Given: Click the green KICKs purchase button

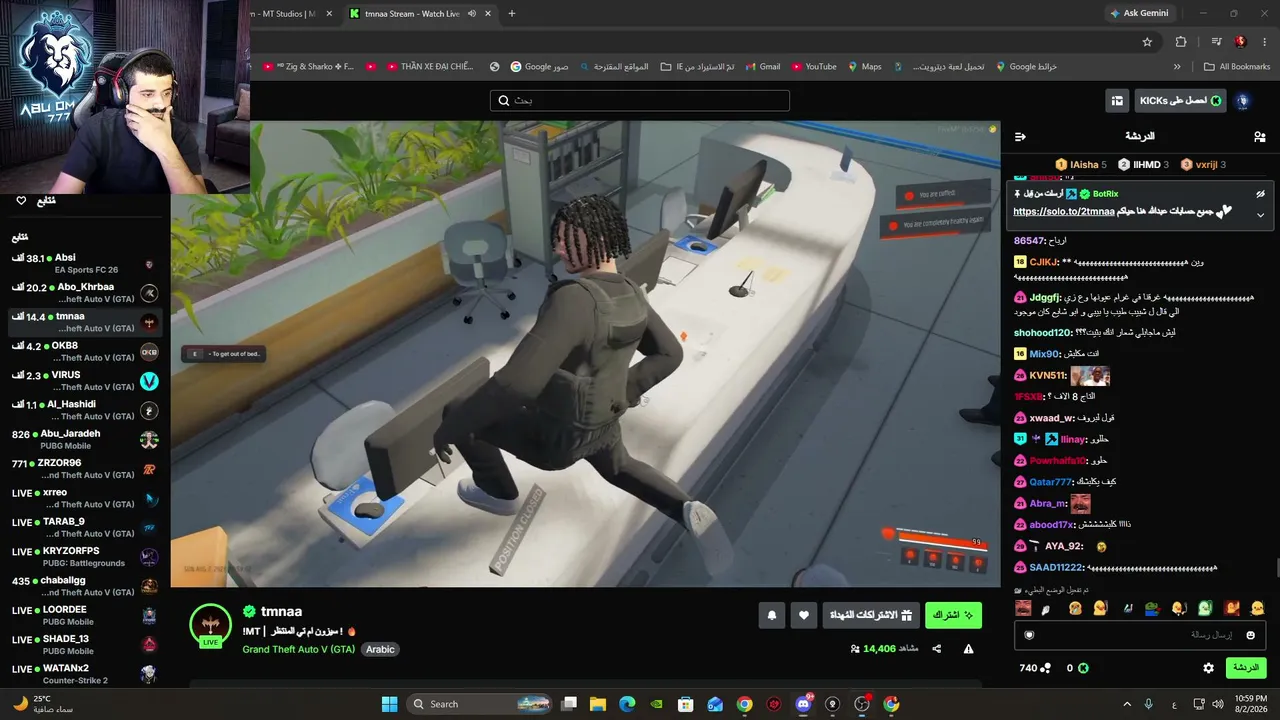Looking at the screenshot, I should tap(1181, 101).
